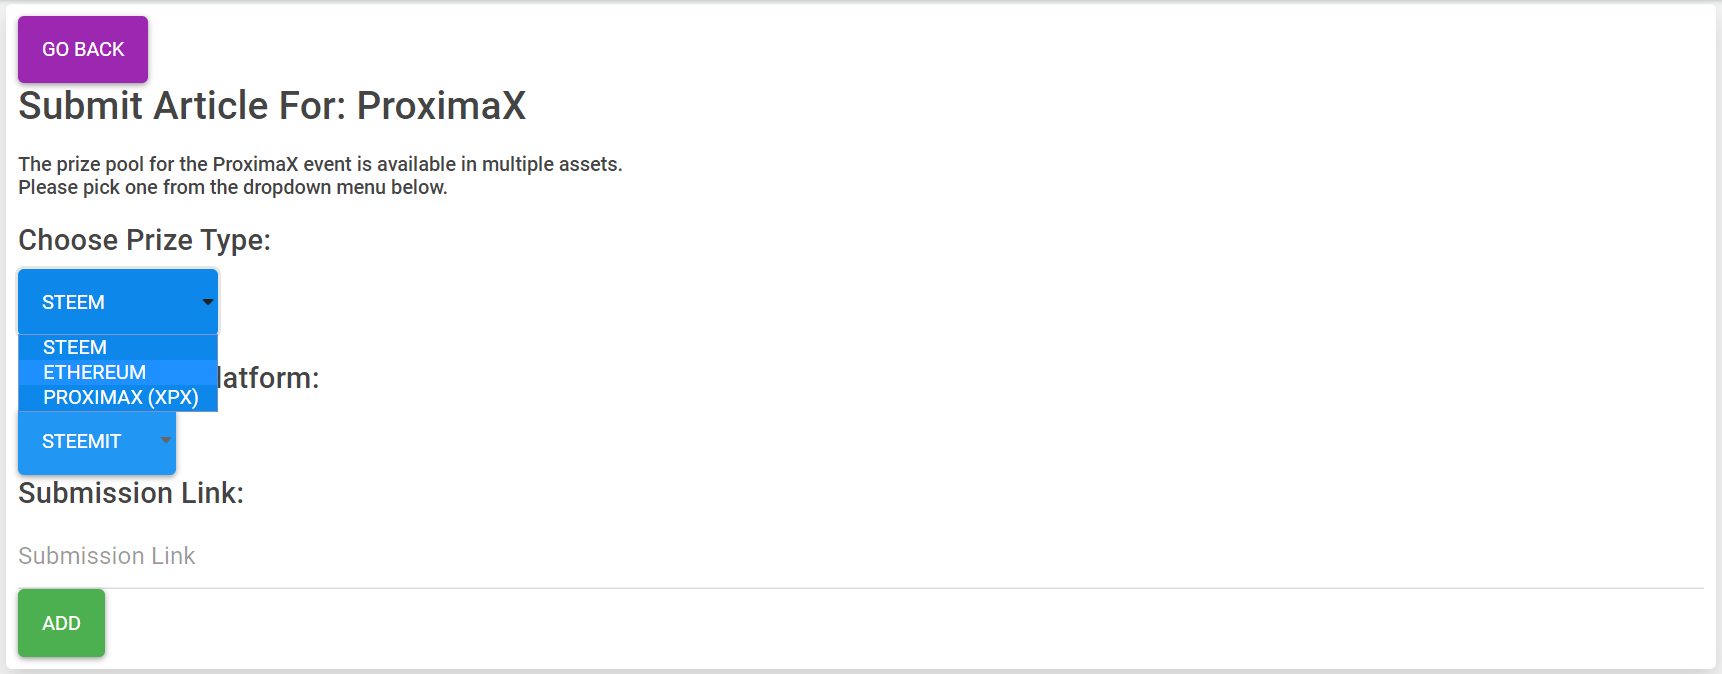
Task: Click the STEEMIT text in the platform selector
Action: [x=81, y=441]
